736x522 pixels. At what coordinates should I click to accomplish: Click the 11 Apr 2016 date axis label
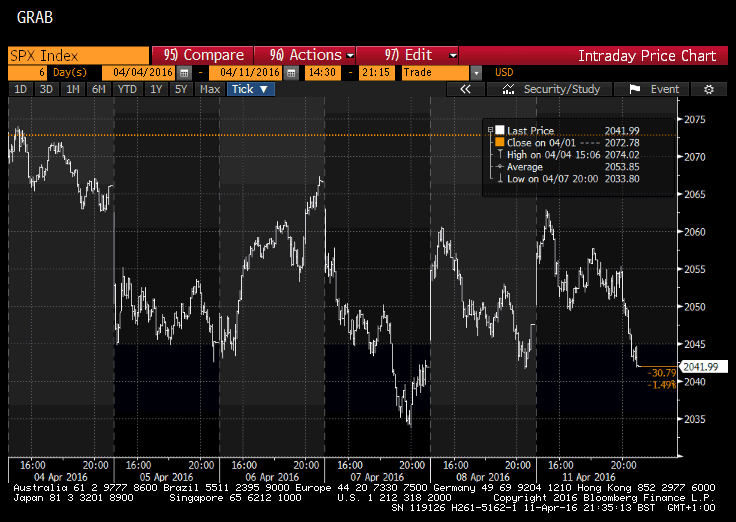pos(589,477)
